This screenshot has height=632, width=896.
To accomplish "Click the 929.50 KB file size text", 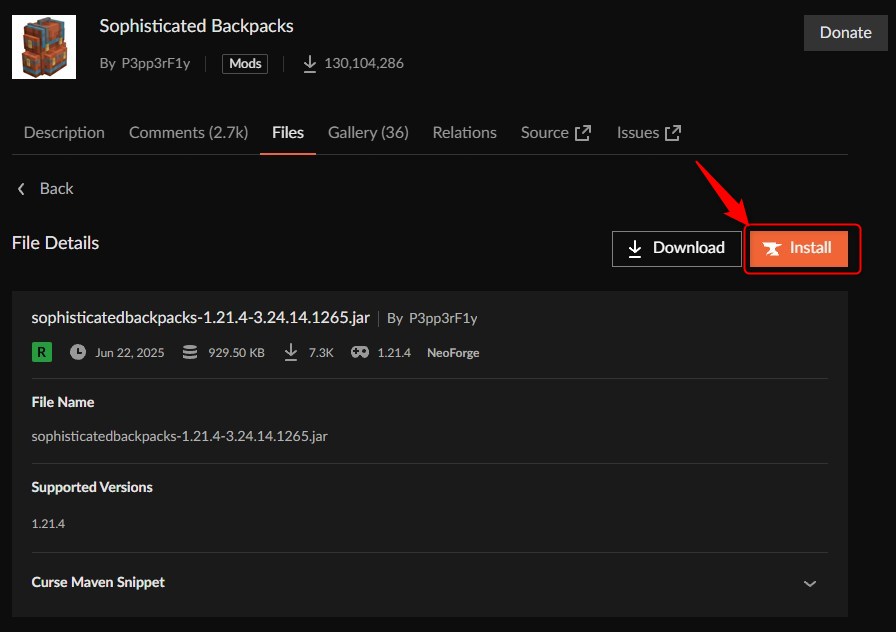I will (x=236, y=353).
